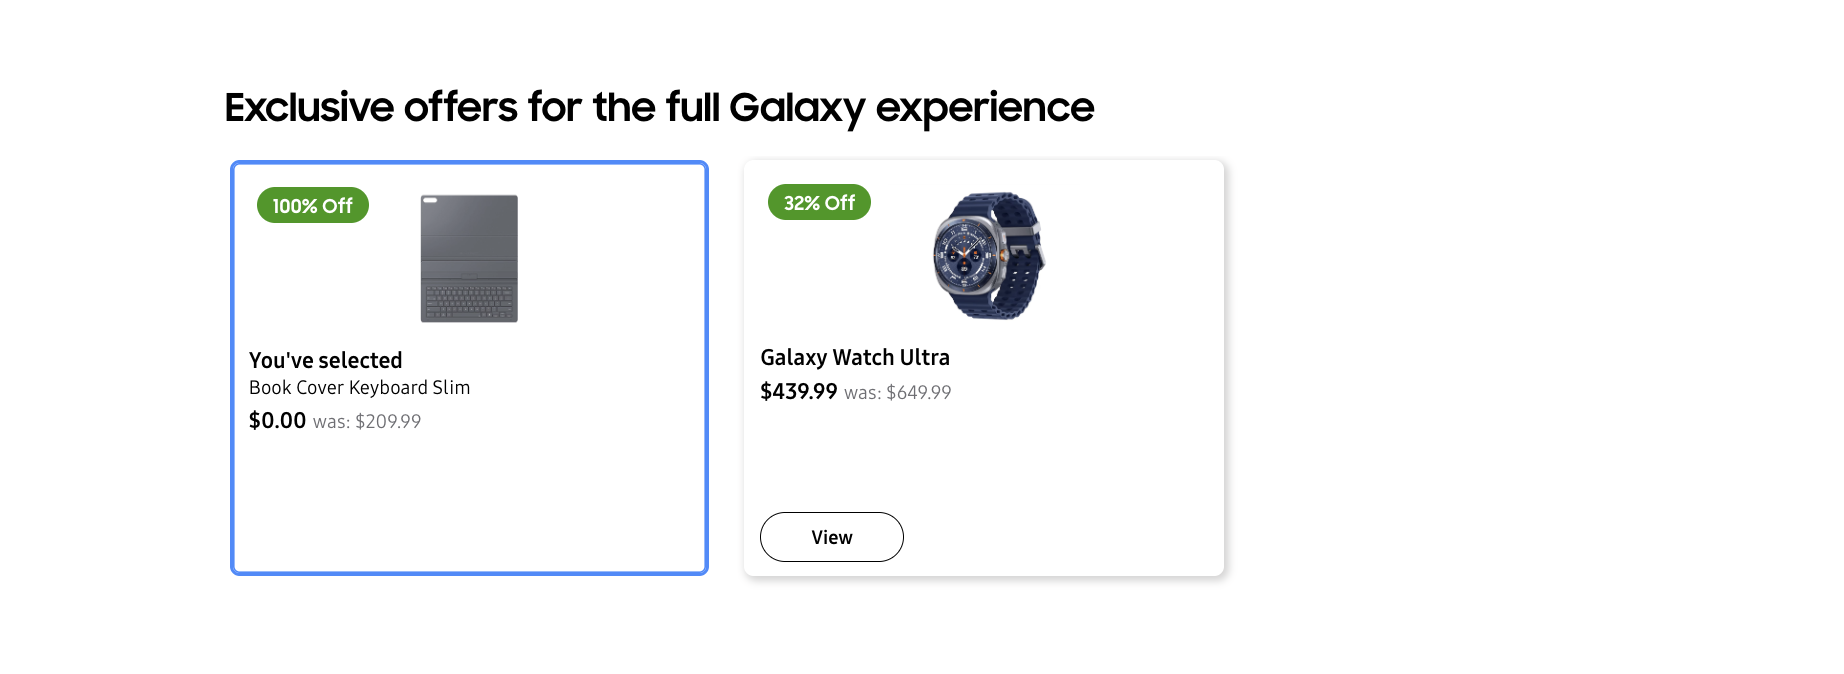
Task: Click the Galaxy Watch Ultra product name
Action: tap(855, 357)
